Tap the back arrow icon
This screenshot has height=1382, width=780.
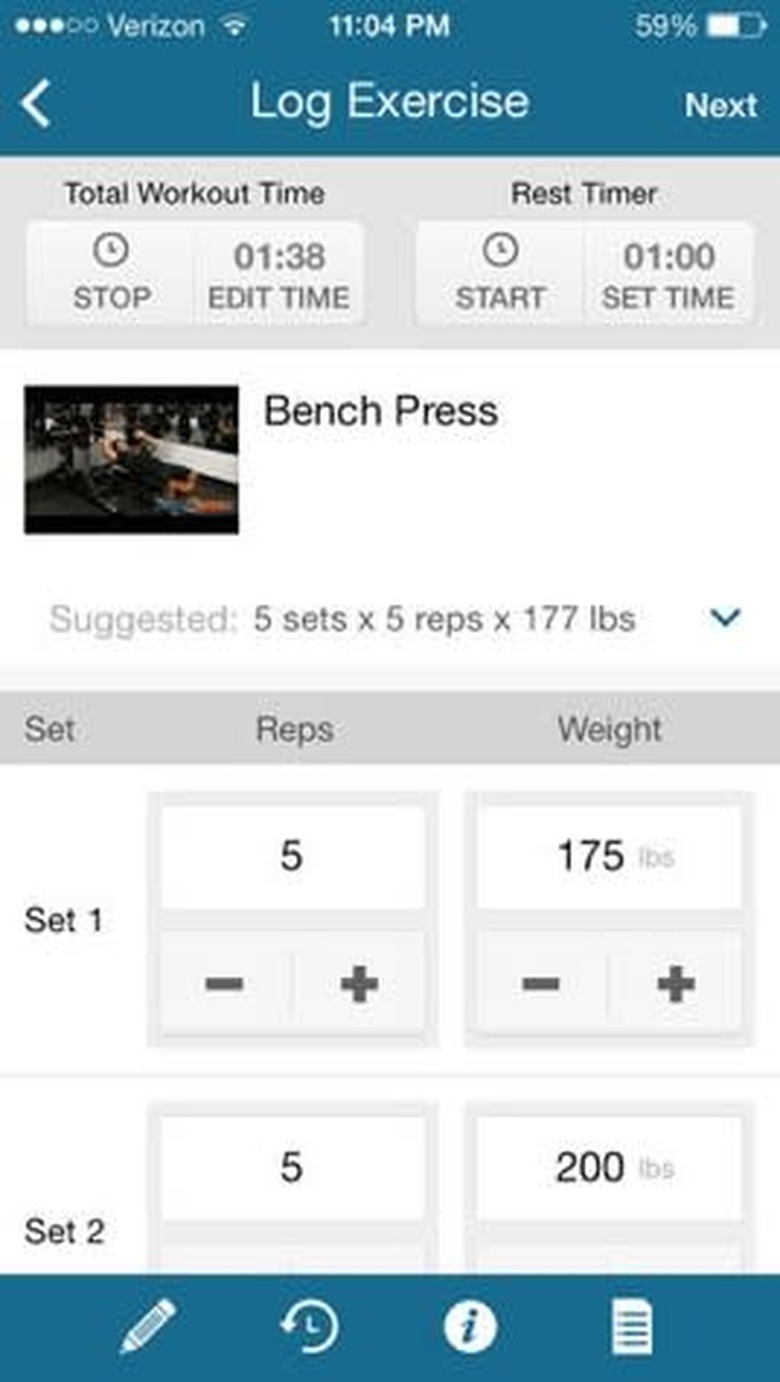[36, 104]
